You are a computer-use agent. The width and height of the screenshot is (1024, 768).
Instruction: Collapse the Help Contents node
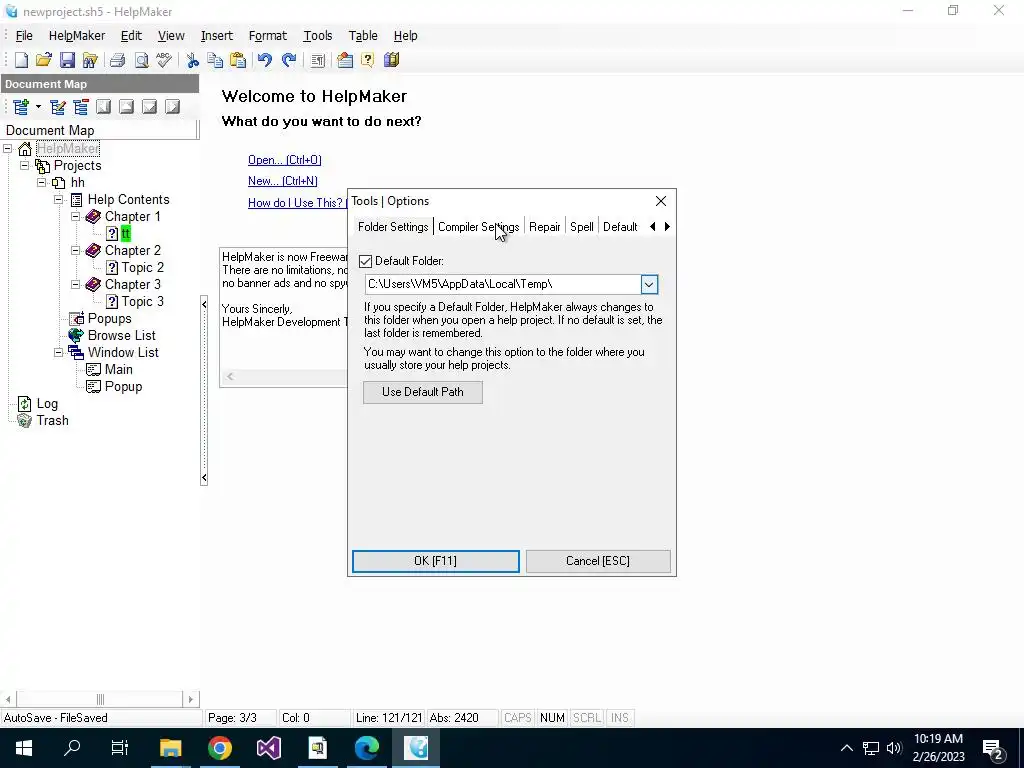59,199
